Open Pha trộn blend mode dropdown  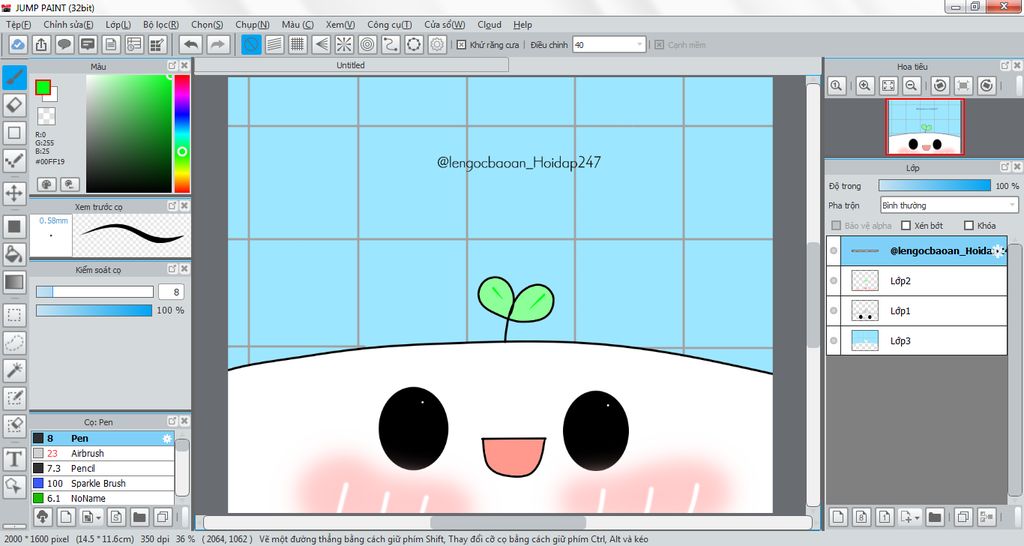[949, 205]
